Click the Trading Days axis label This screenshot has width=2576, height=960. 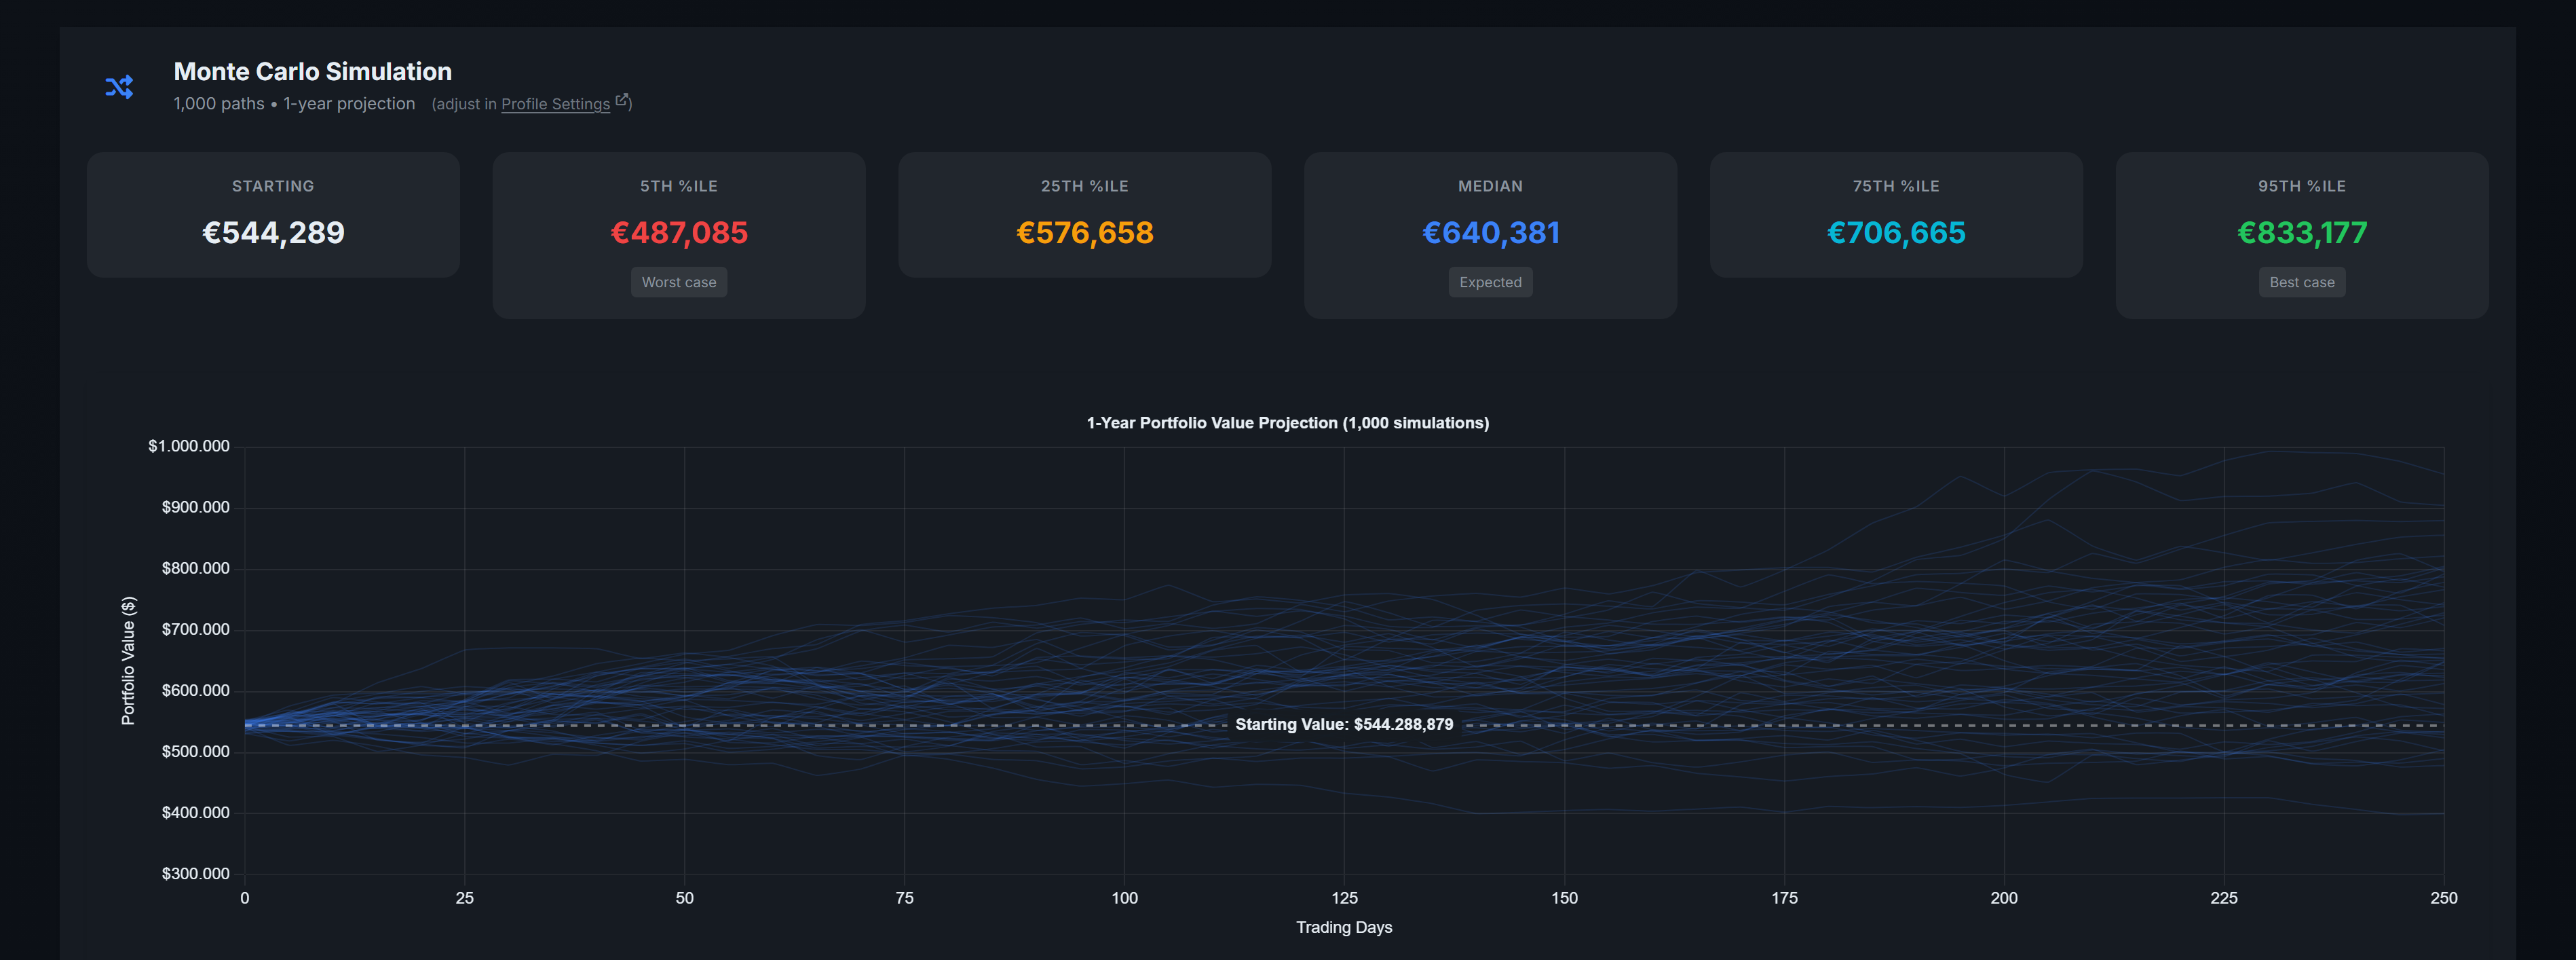(x=1343, y=927)
